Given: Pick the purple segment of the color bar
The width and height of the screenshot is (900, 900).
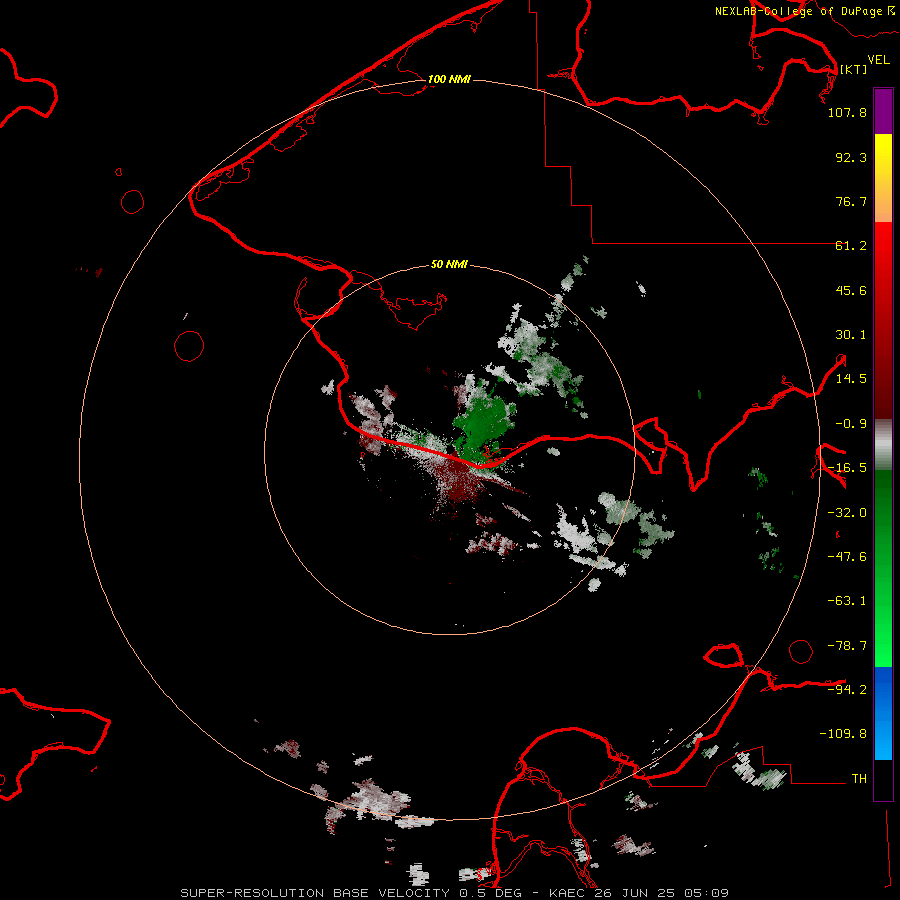Looking at the screenshot, I should [883, 111].
